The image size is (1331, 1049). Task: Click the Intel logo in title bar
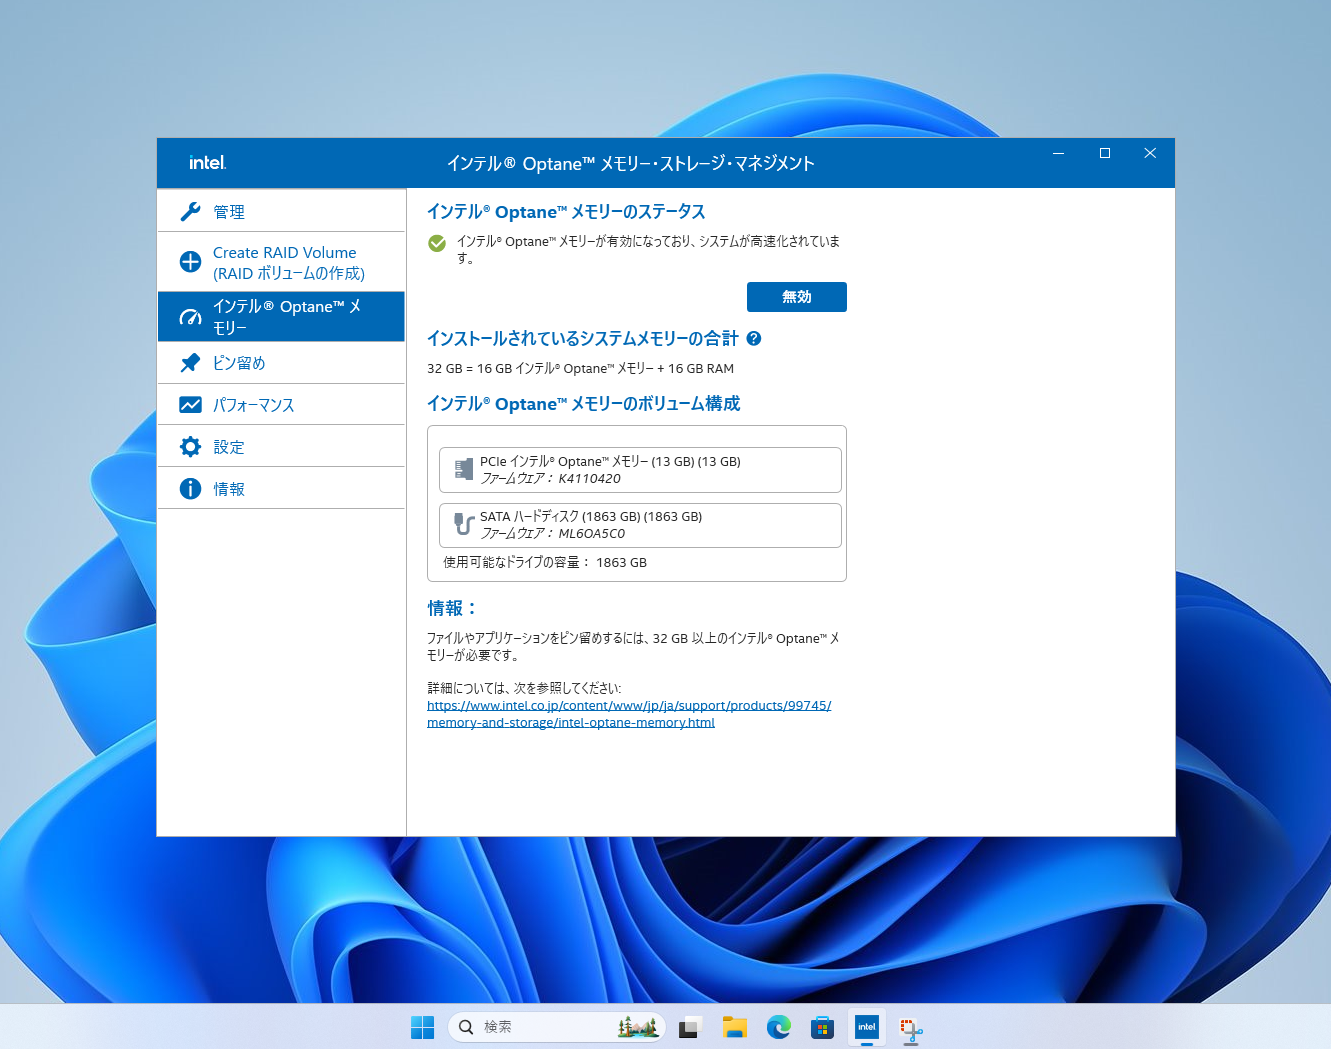[x=208, y=163]
